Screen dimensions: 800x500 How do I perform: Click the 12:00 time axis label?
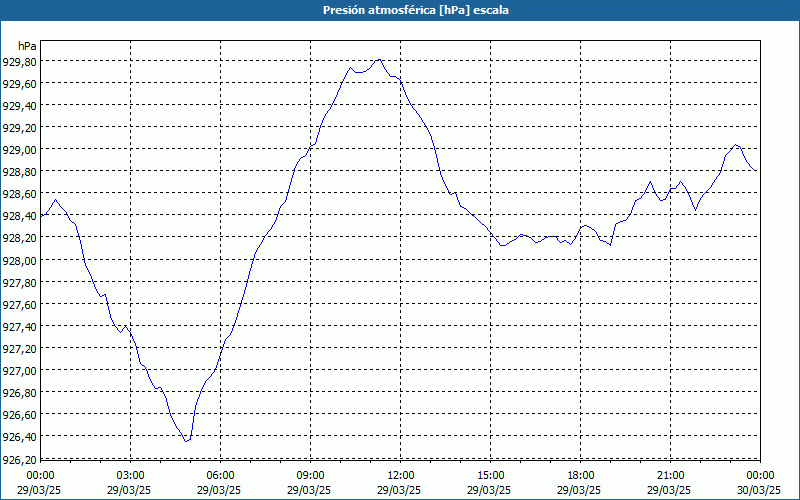point(401,476)
